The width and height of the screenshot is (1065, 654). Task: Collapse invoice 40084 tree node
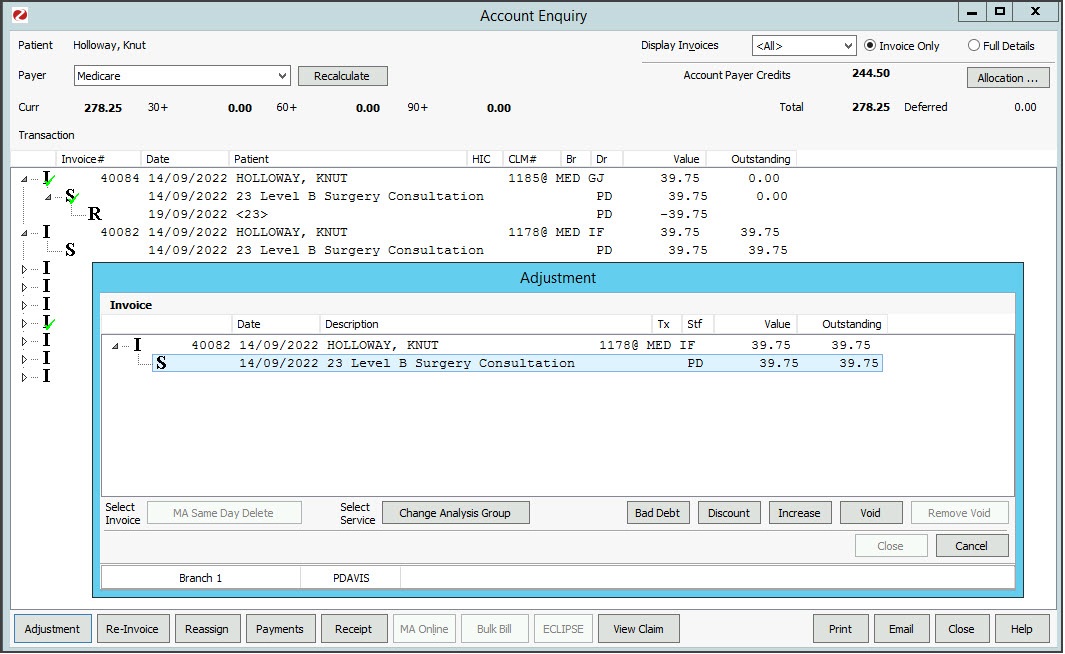point(24,179)
